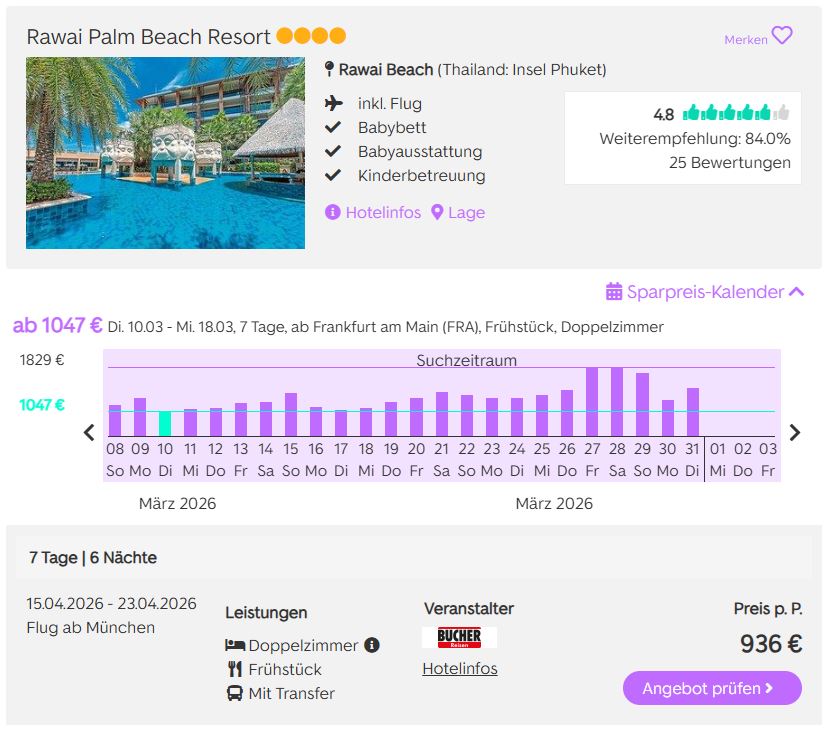
Task: Click the Bucher Reisen operator logo
Action: [459, 637]
